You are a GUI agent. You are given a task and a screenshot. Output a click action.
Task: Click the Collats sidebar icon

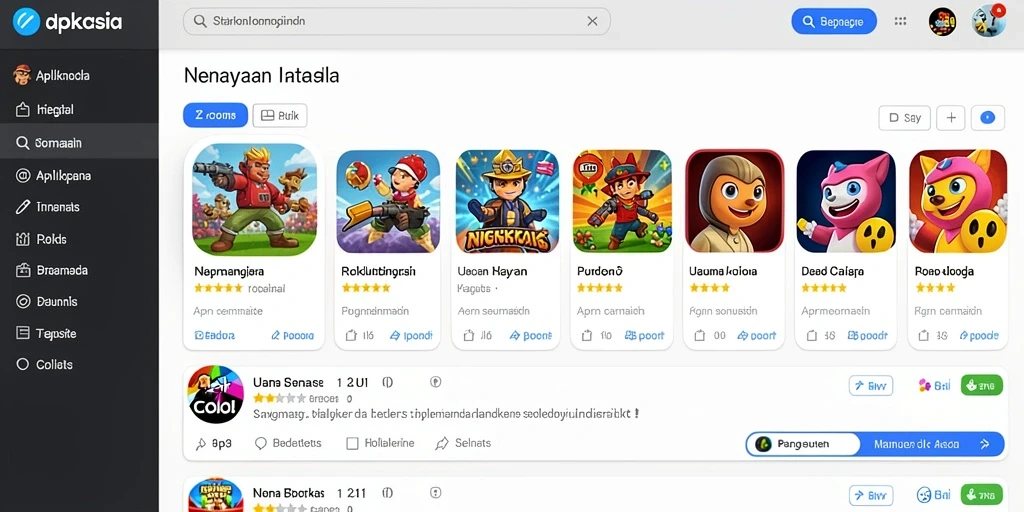click(x=23, y=364)
